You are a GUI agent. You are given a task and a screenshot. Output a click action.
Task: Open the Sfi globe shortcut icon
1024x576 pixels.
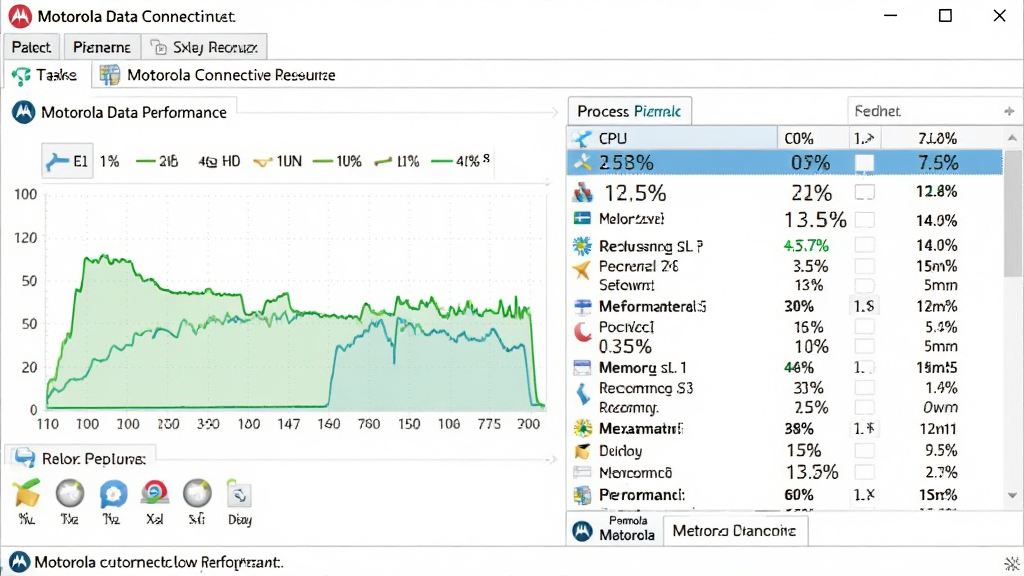click(x=197, y=494)
